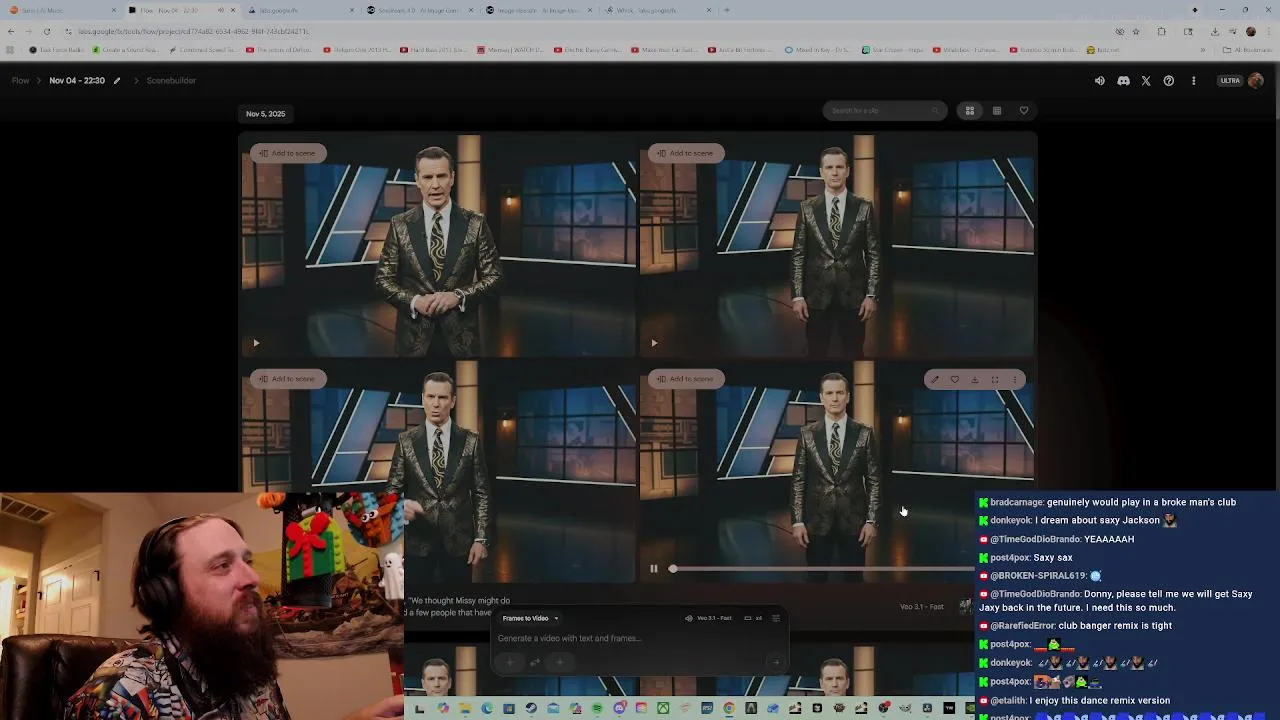
Task: Change the x4 output count setting
Action: click(x=753, y=618)
